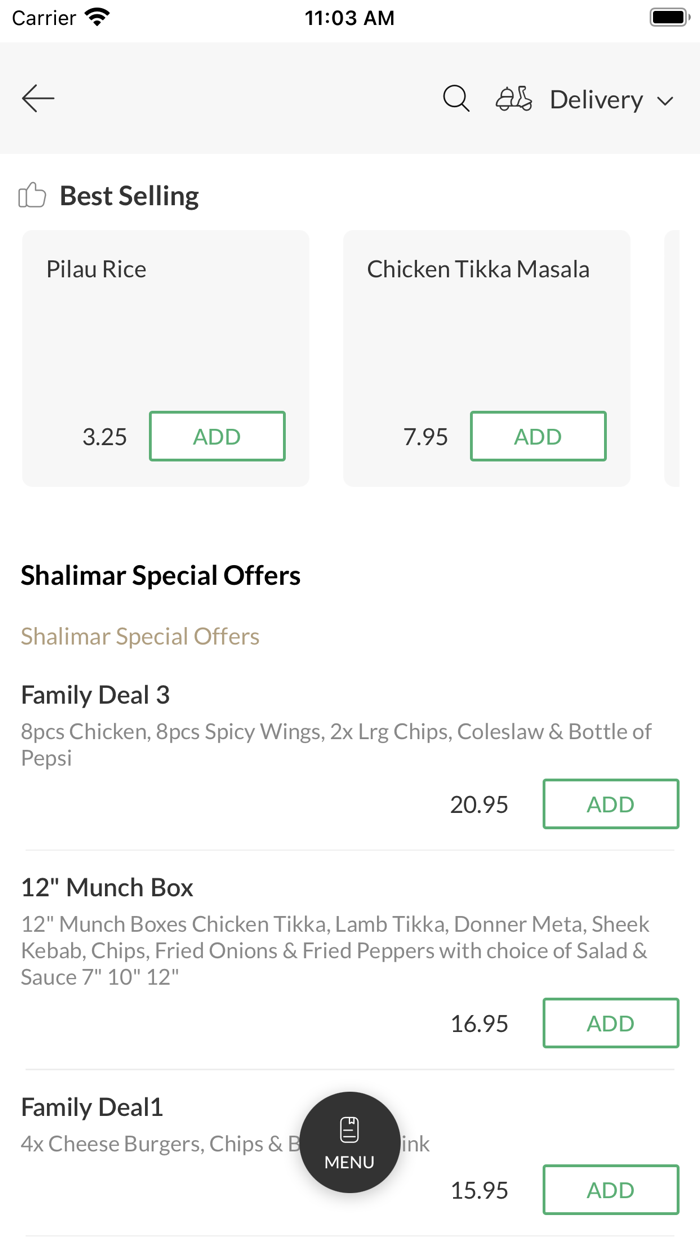Tap the 11:03 AM clock display
Screen dimensions: 700x1244
[349, 16]
